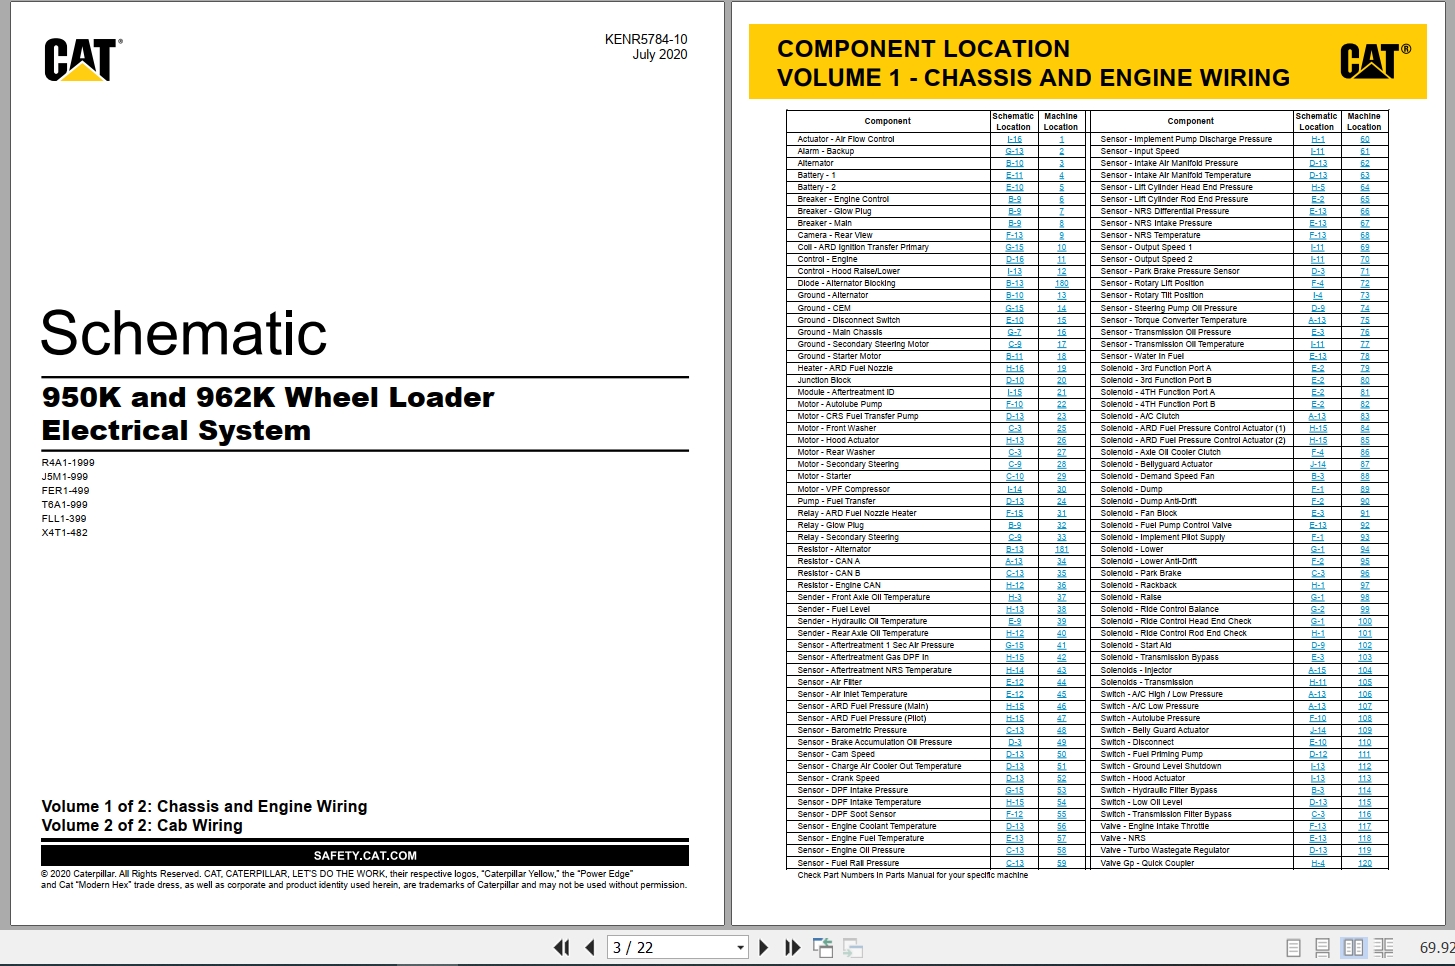The width and height of the screenshot is (1455, 966).
Task: Open machine location 59 for Fuel Rail Pressure Sensor
Action: point(1061,862)
